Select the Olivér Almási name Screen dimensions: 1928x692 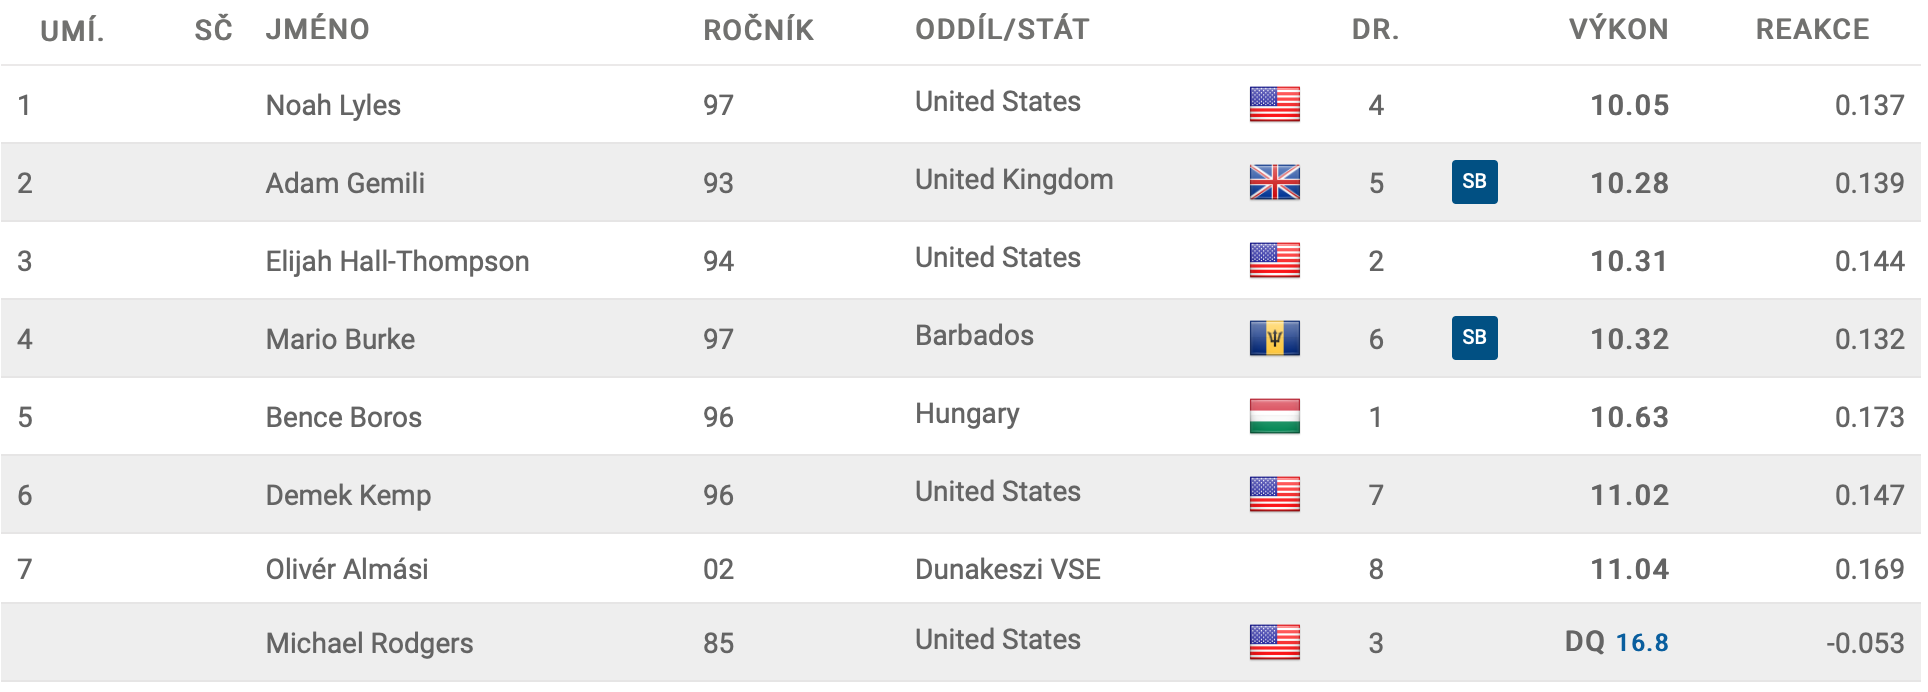tap(347, 569)
